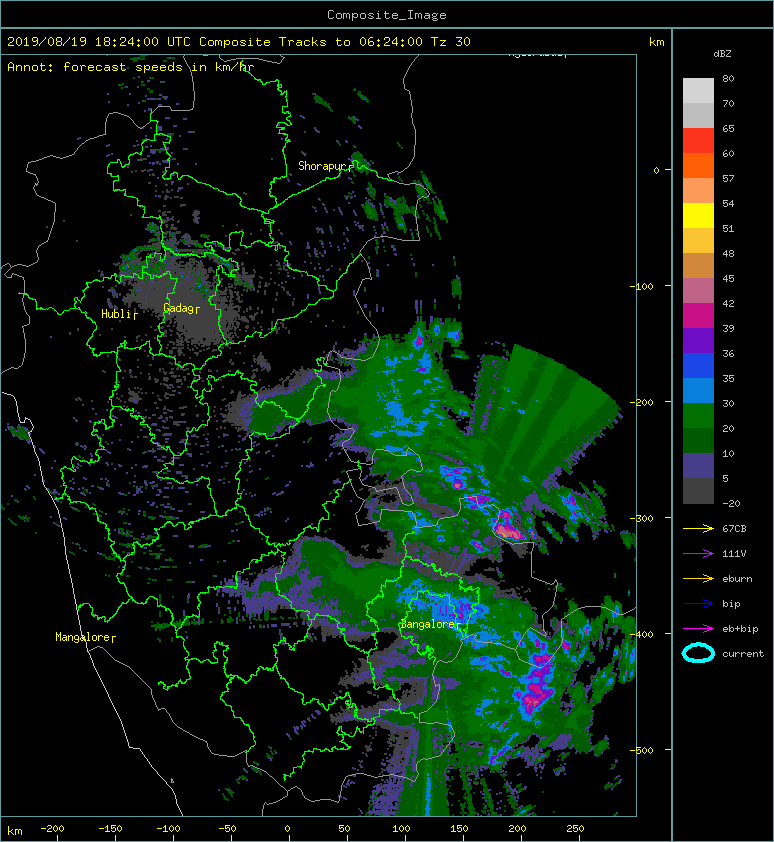Pick the bright yellow swatch in dBZ scale

[x=698, y=216]
